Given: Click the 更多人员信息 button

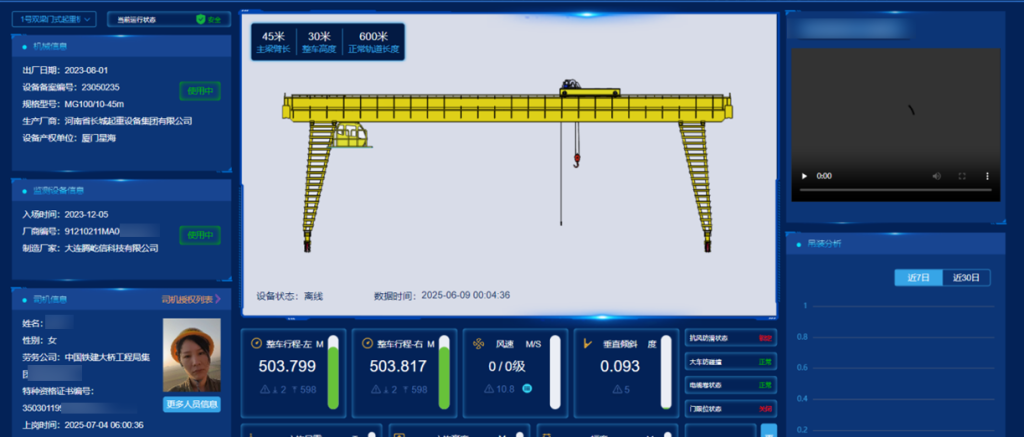Looking at the screenshot, I should click(x=191, y=404).
